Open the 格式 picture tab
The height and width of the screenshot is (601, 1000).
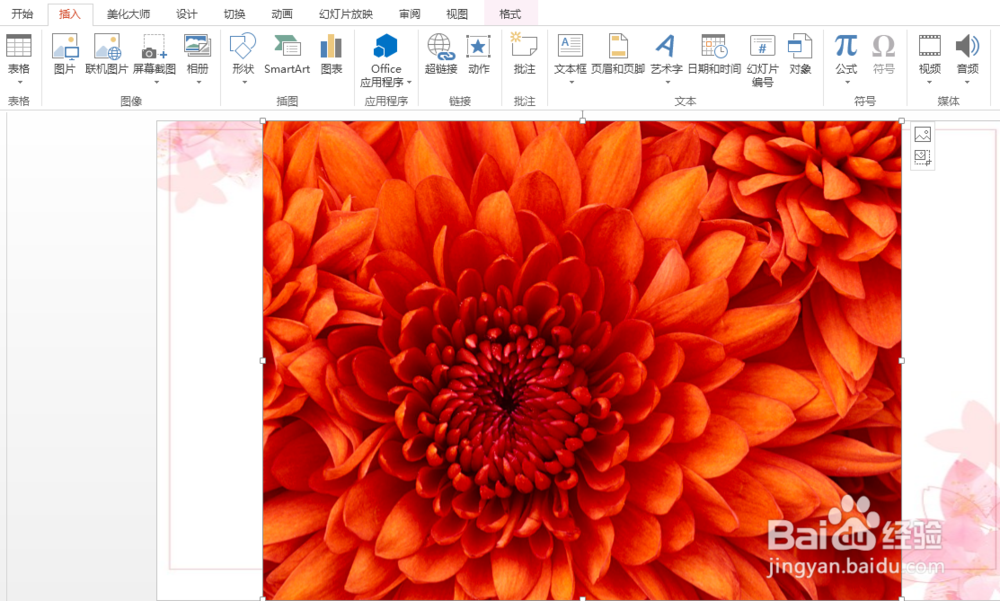509,14
